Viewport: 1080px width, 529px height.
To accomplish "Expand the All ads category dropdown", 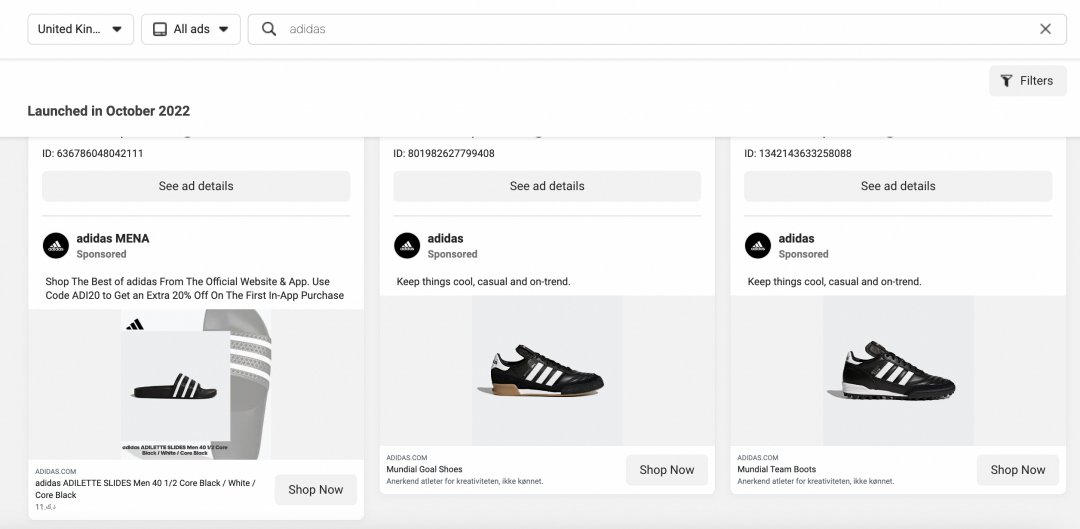I will point(190,29).
